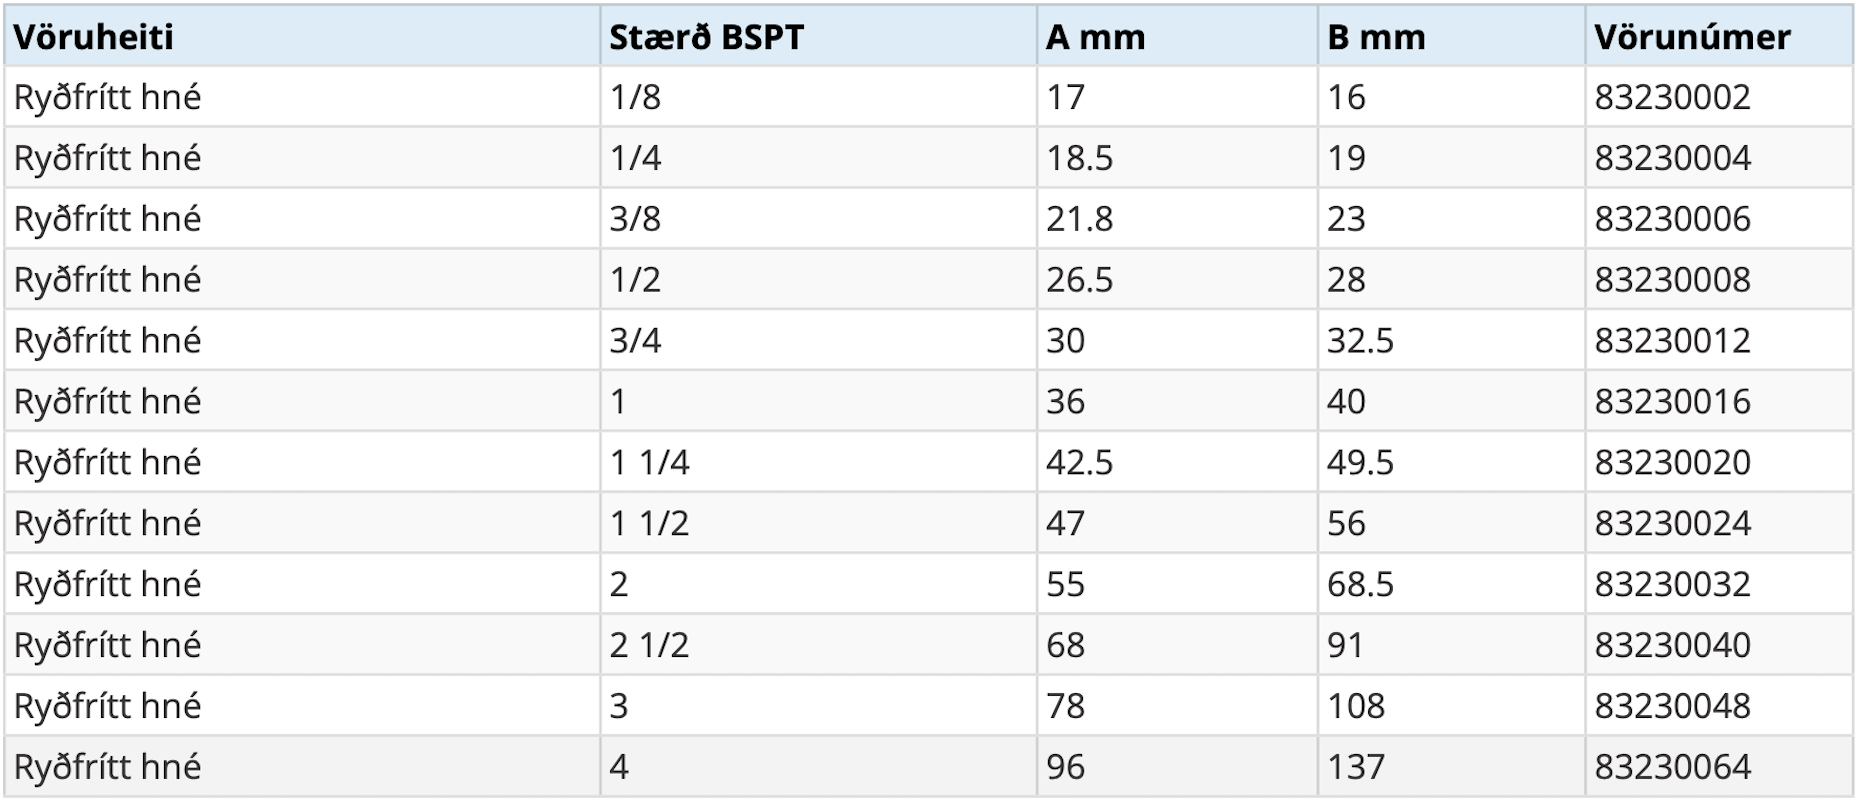Click the B value 68.5
This screenshot has height=800, width=1858.
[1360, 584]
